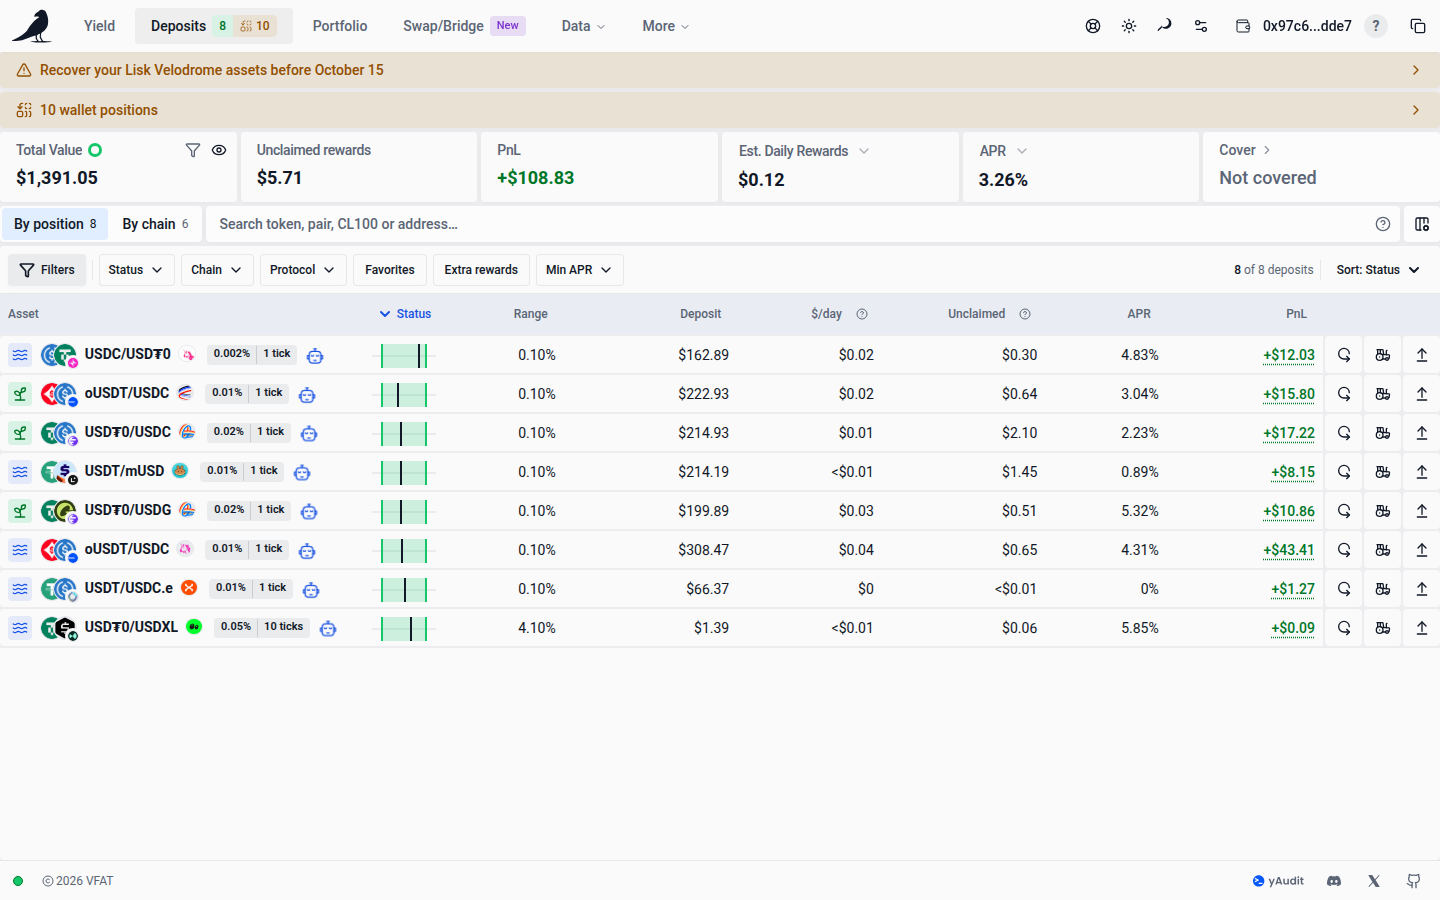This screenshot has width=1440, height=900.
Task: Switch to By position view
Action: click(55, 224)
